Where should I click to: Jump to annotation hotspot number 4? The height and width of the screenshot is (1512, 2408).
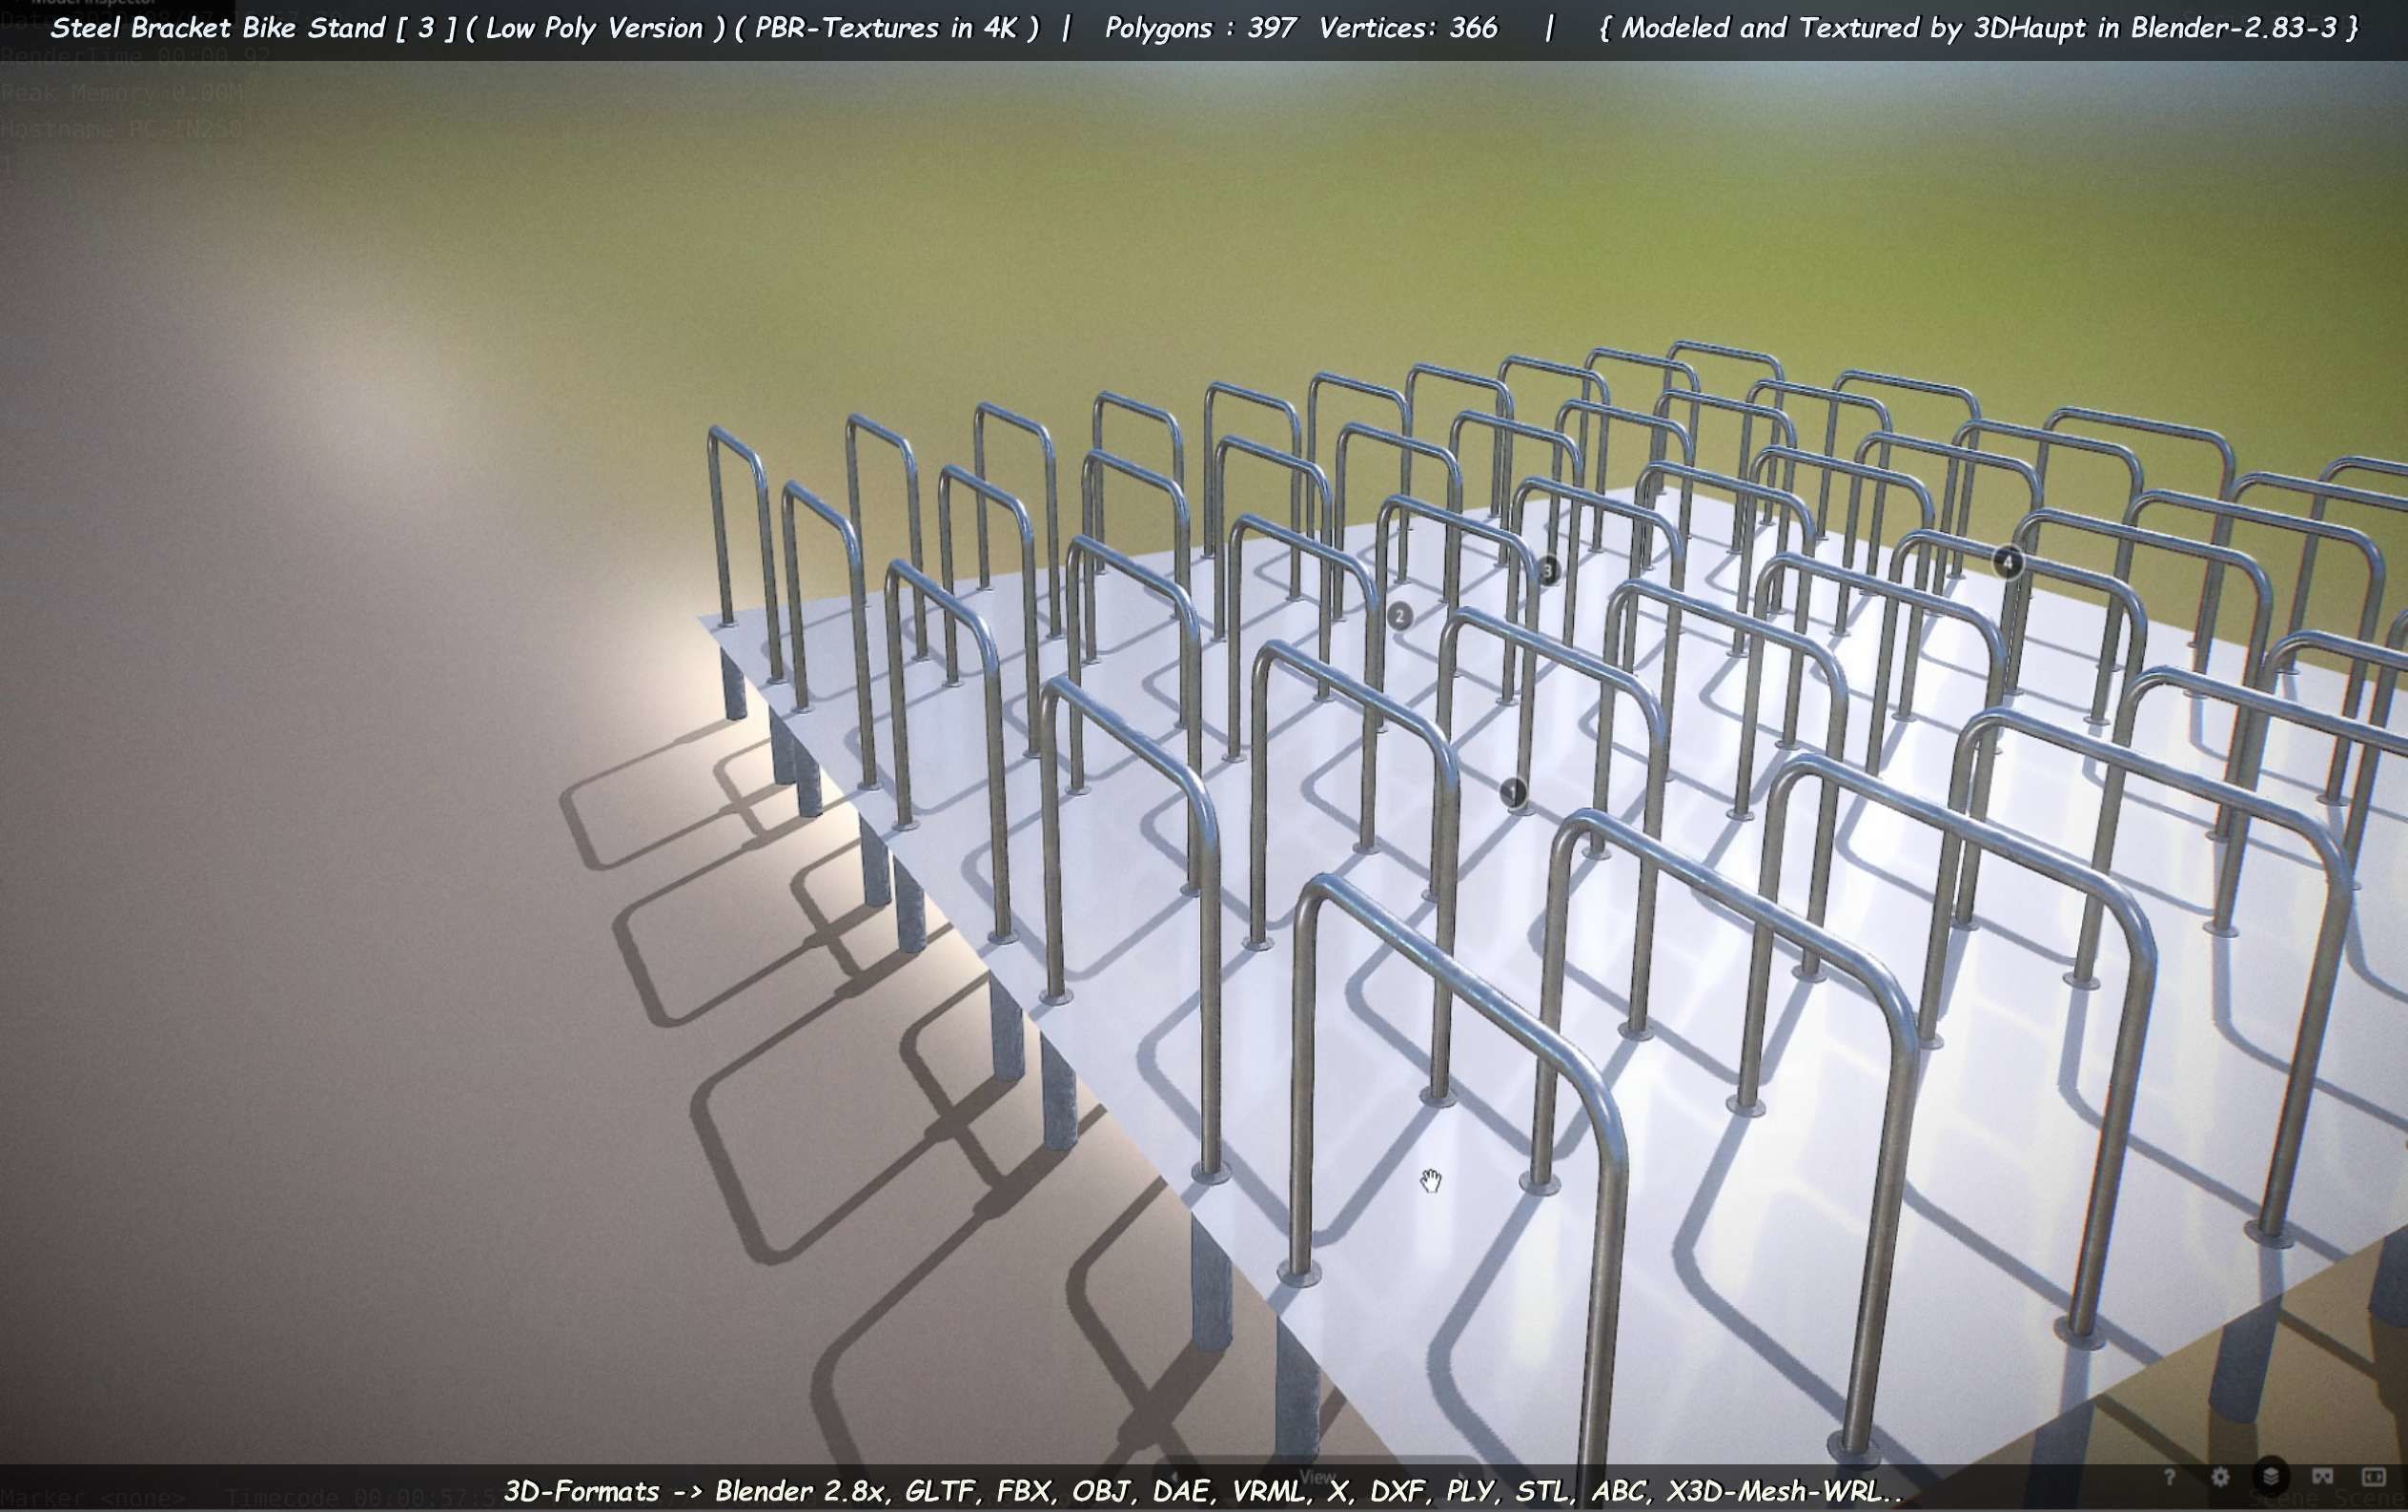pos(2007,562)
